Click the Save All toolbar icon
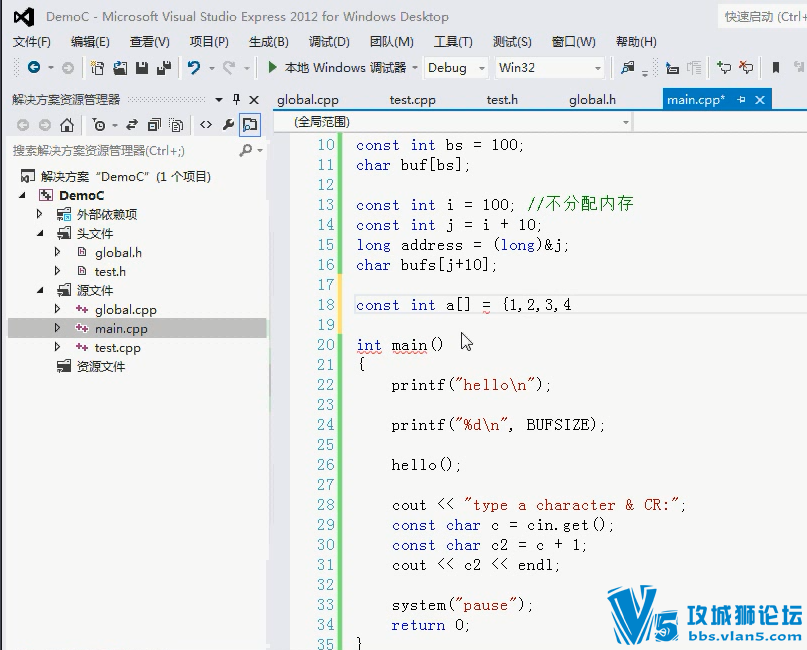This screenshot has width=807, height=650. click(x=164, y=67)
